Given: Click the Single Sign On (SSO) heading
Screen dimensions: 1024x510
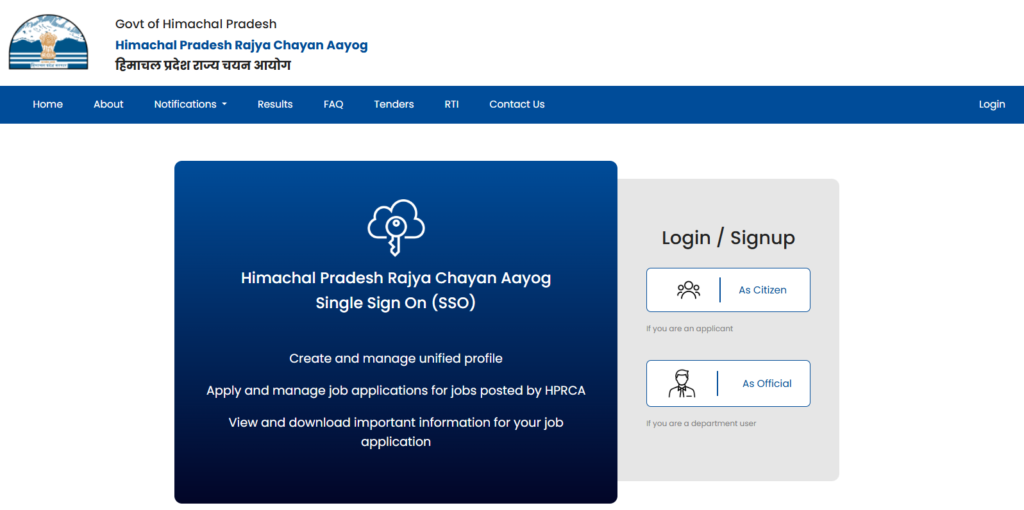Looking at the screenshot, I should point(395,302).
